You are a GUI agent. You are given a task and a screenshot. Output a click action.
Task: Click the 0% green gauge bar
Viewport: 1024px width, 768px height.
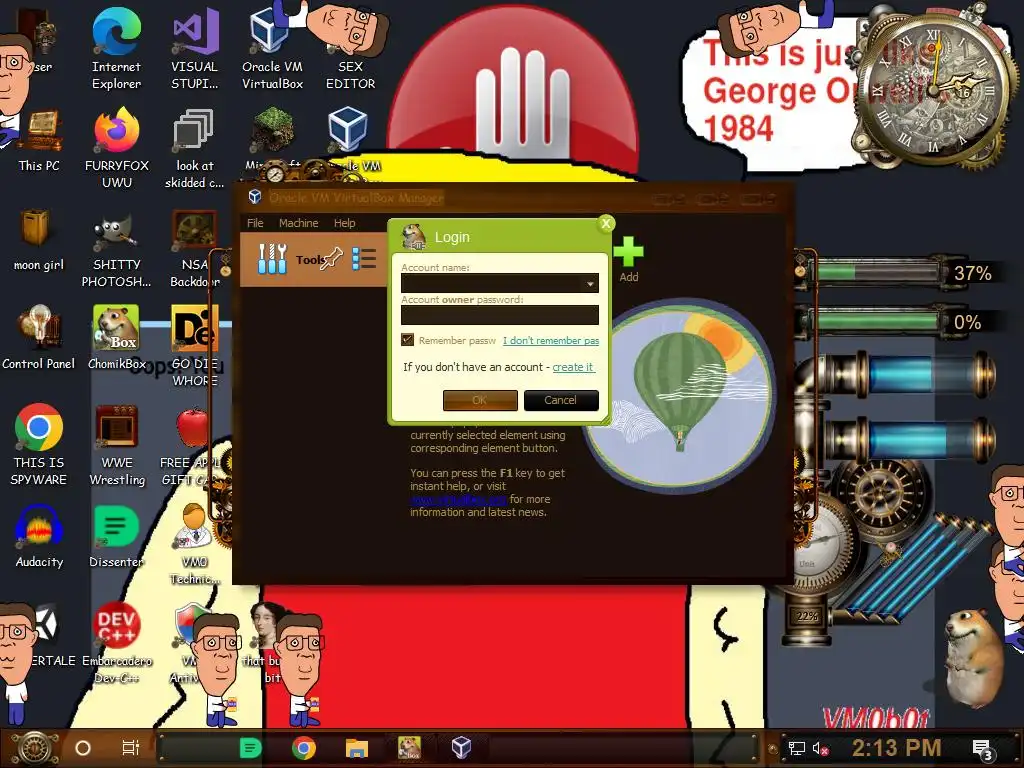pyautogui.click(x=877, y=321)
